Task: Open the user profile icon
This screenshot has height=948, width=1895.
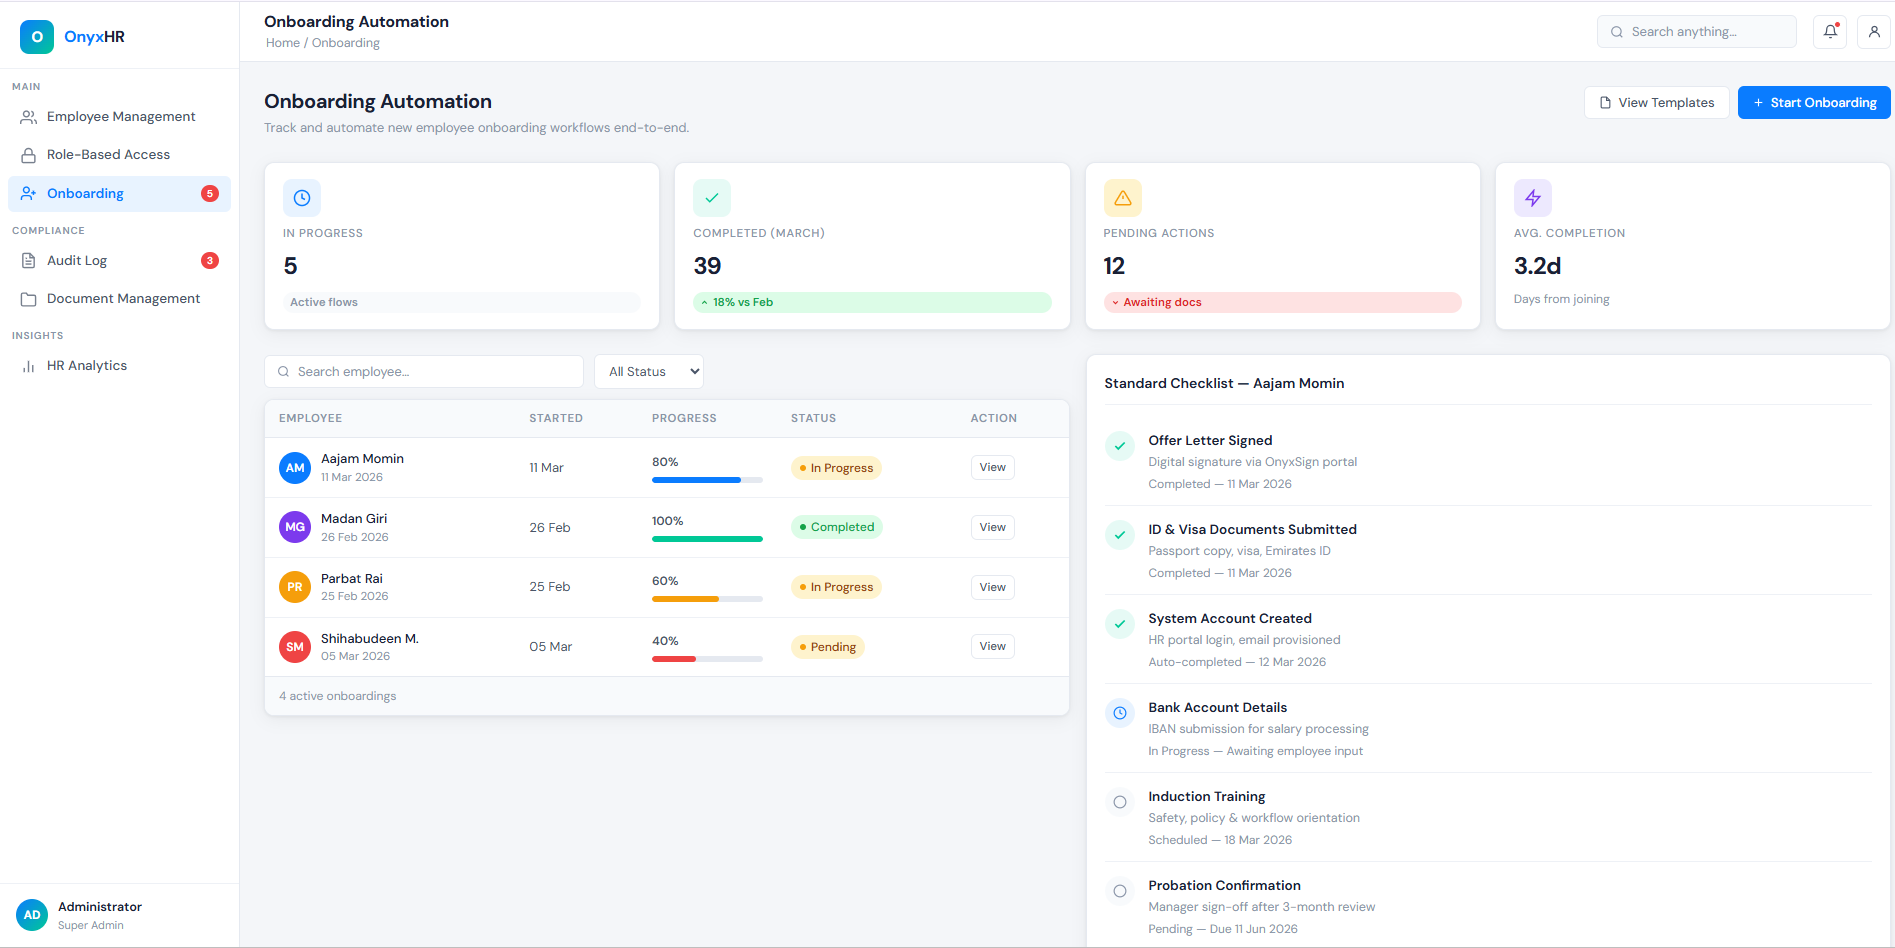Action: click(x=1874, y=32)
